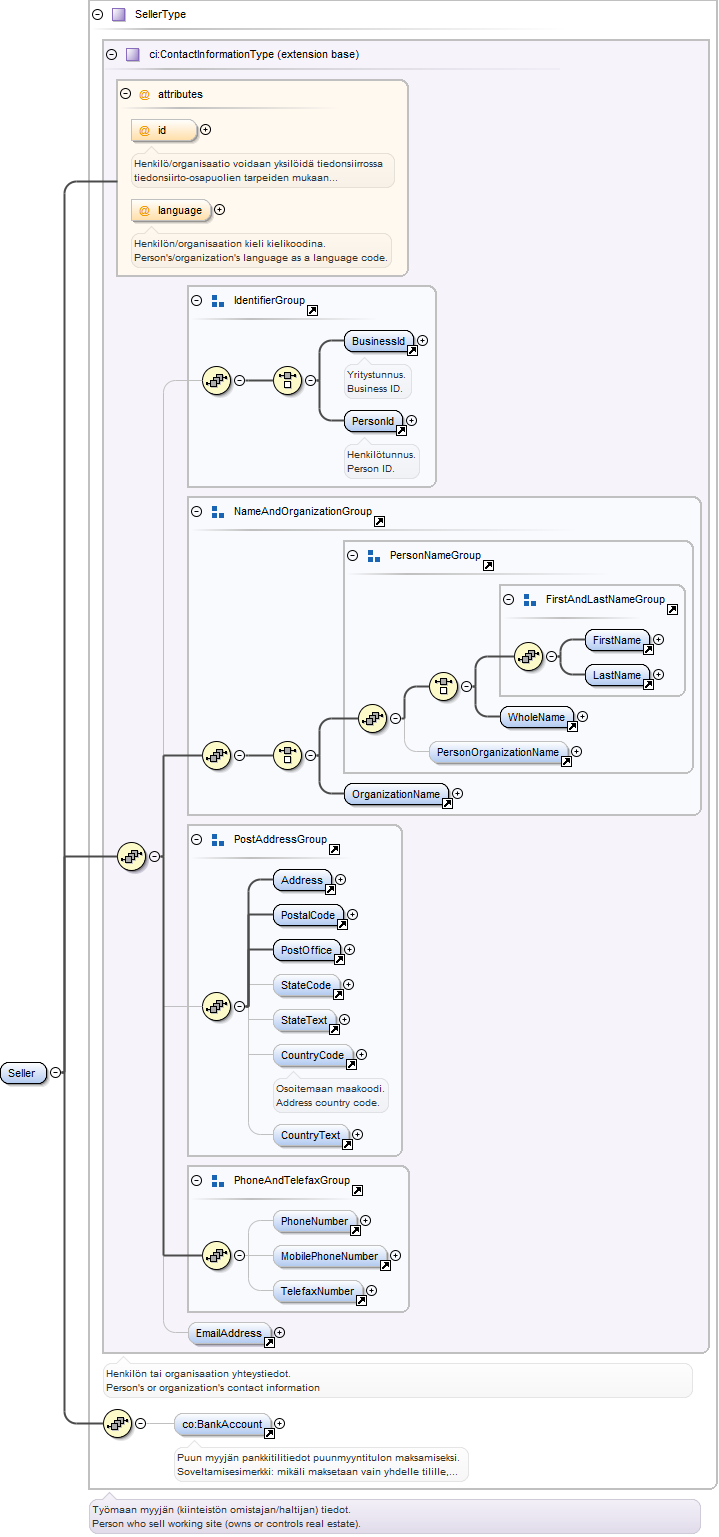Collapse the PersonNameGroup box
The image size is (719, 1537).
pos(353,555)
